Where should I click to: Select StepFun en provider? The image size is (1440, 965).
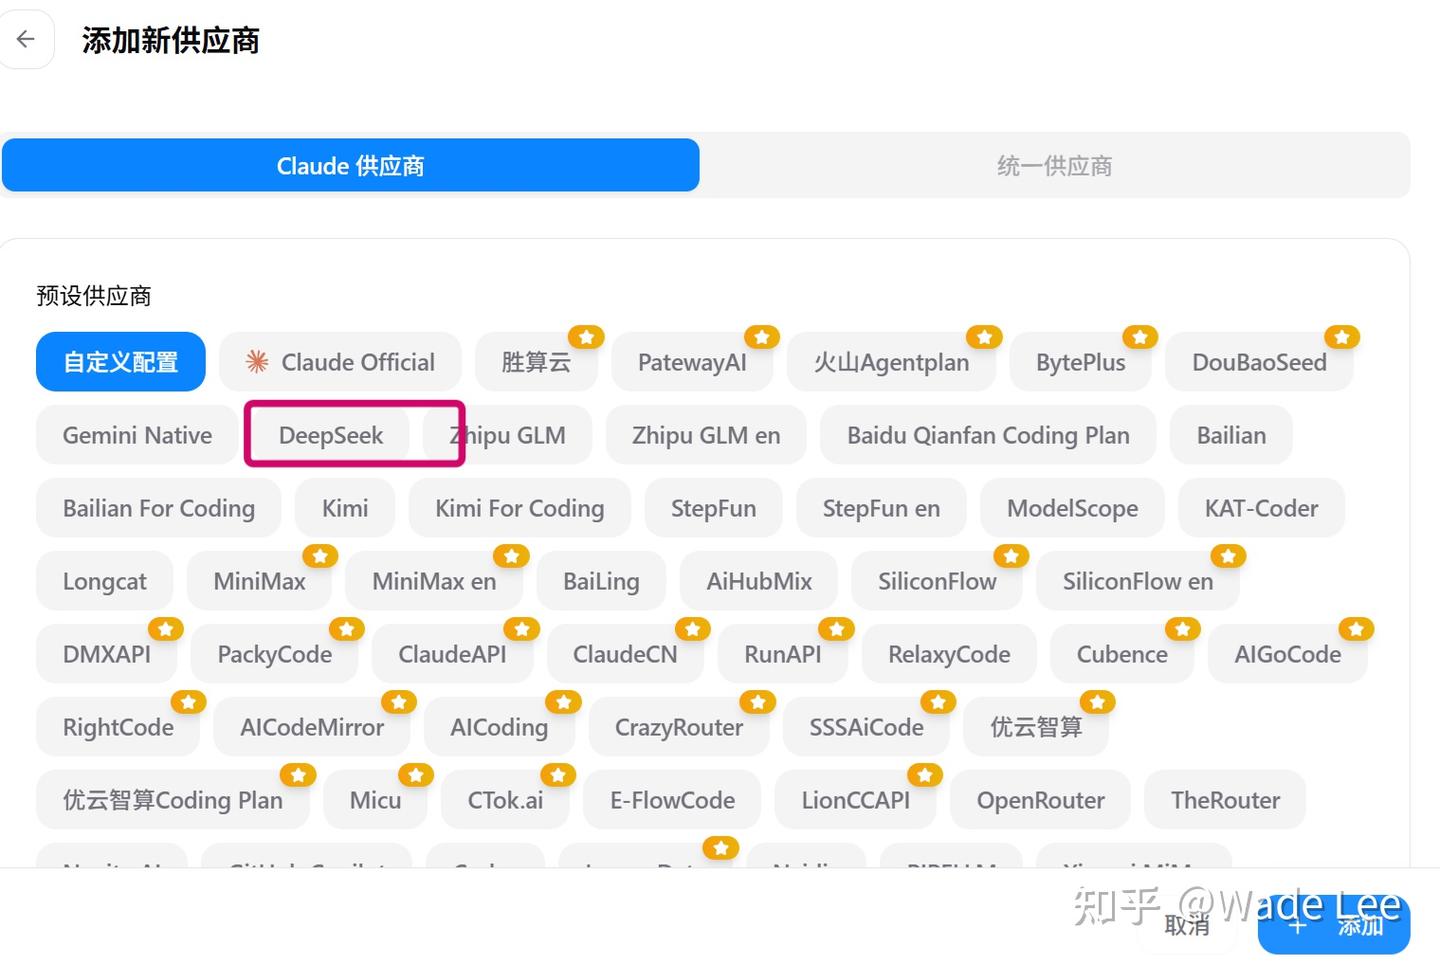[881, 508]
